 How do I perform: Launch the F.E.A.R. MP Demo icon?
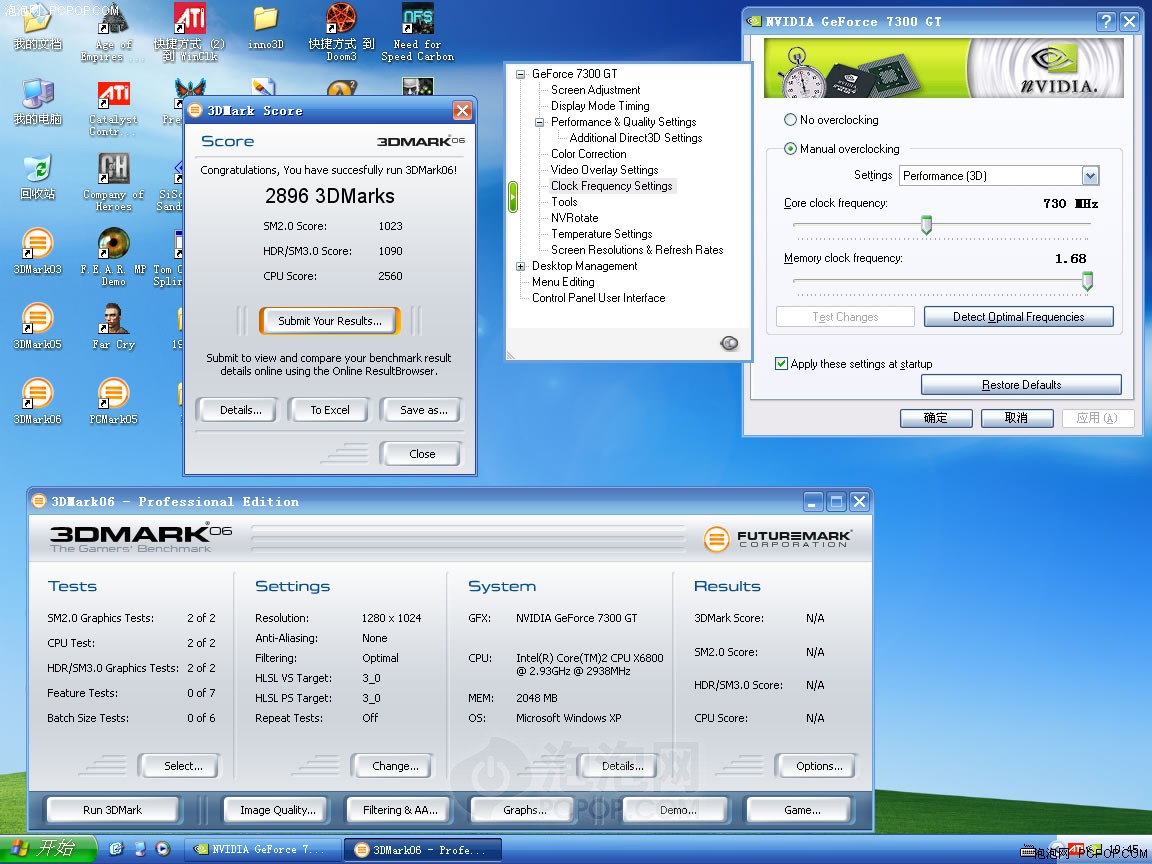pos(113,257)
